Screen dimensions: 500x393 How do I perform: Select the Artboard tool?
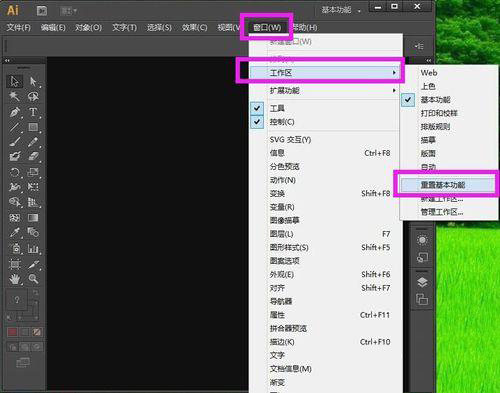pos(14,264)
